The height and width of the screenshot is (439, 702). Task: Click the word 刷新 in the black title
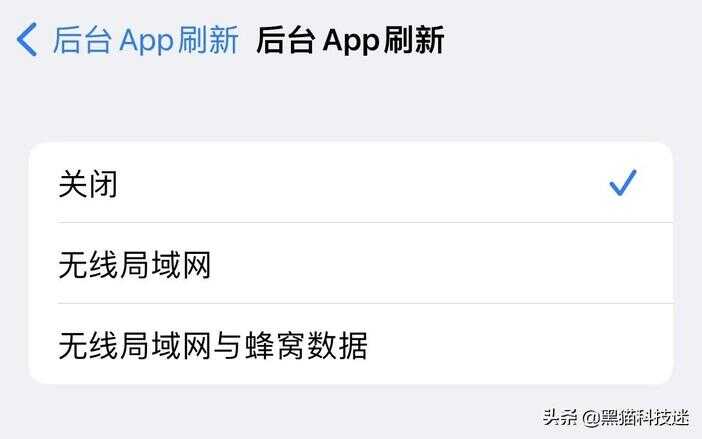click(x=414, y=40)
